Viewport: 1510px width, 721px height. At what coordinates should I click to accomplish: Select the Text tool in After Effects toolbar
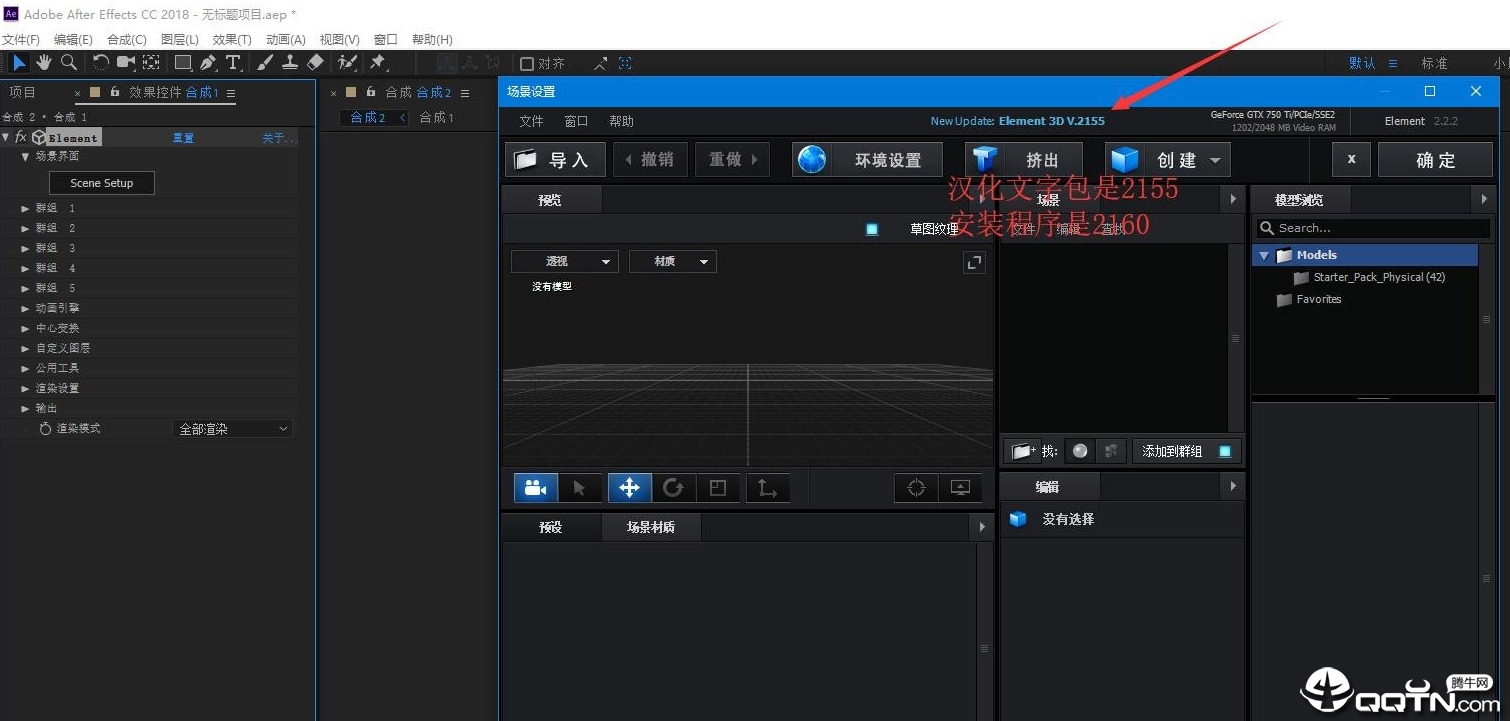coord(233,62)
